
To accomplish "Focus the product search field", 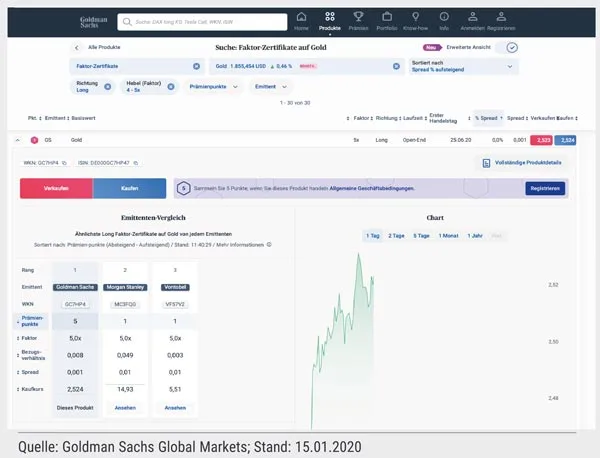I will point(202,22).
